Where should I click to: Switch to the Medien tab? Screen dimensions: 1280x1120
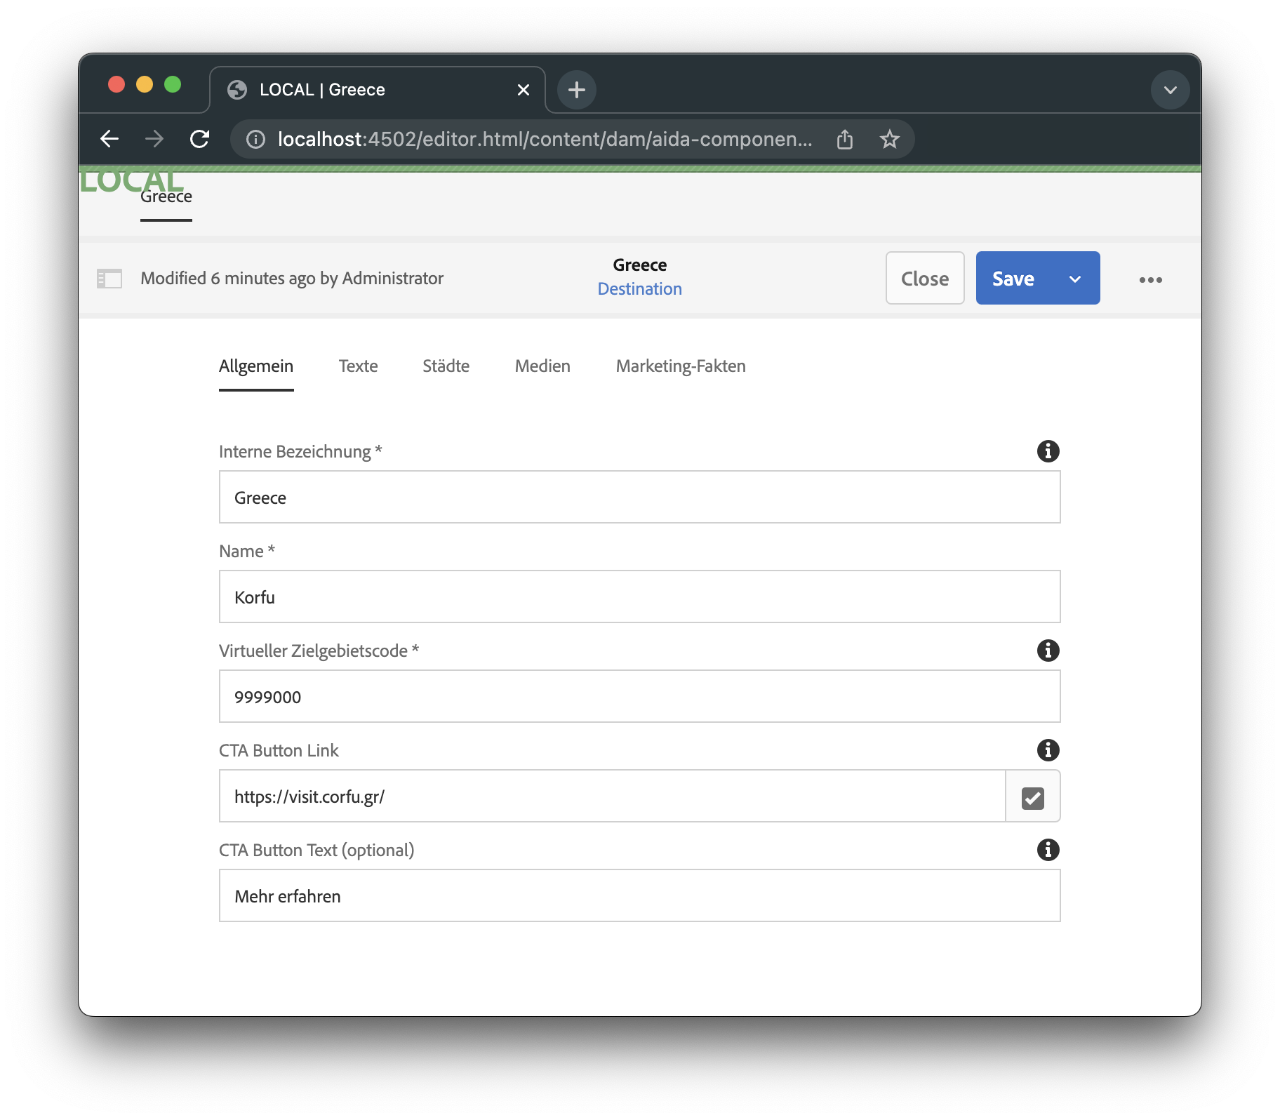542,366
